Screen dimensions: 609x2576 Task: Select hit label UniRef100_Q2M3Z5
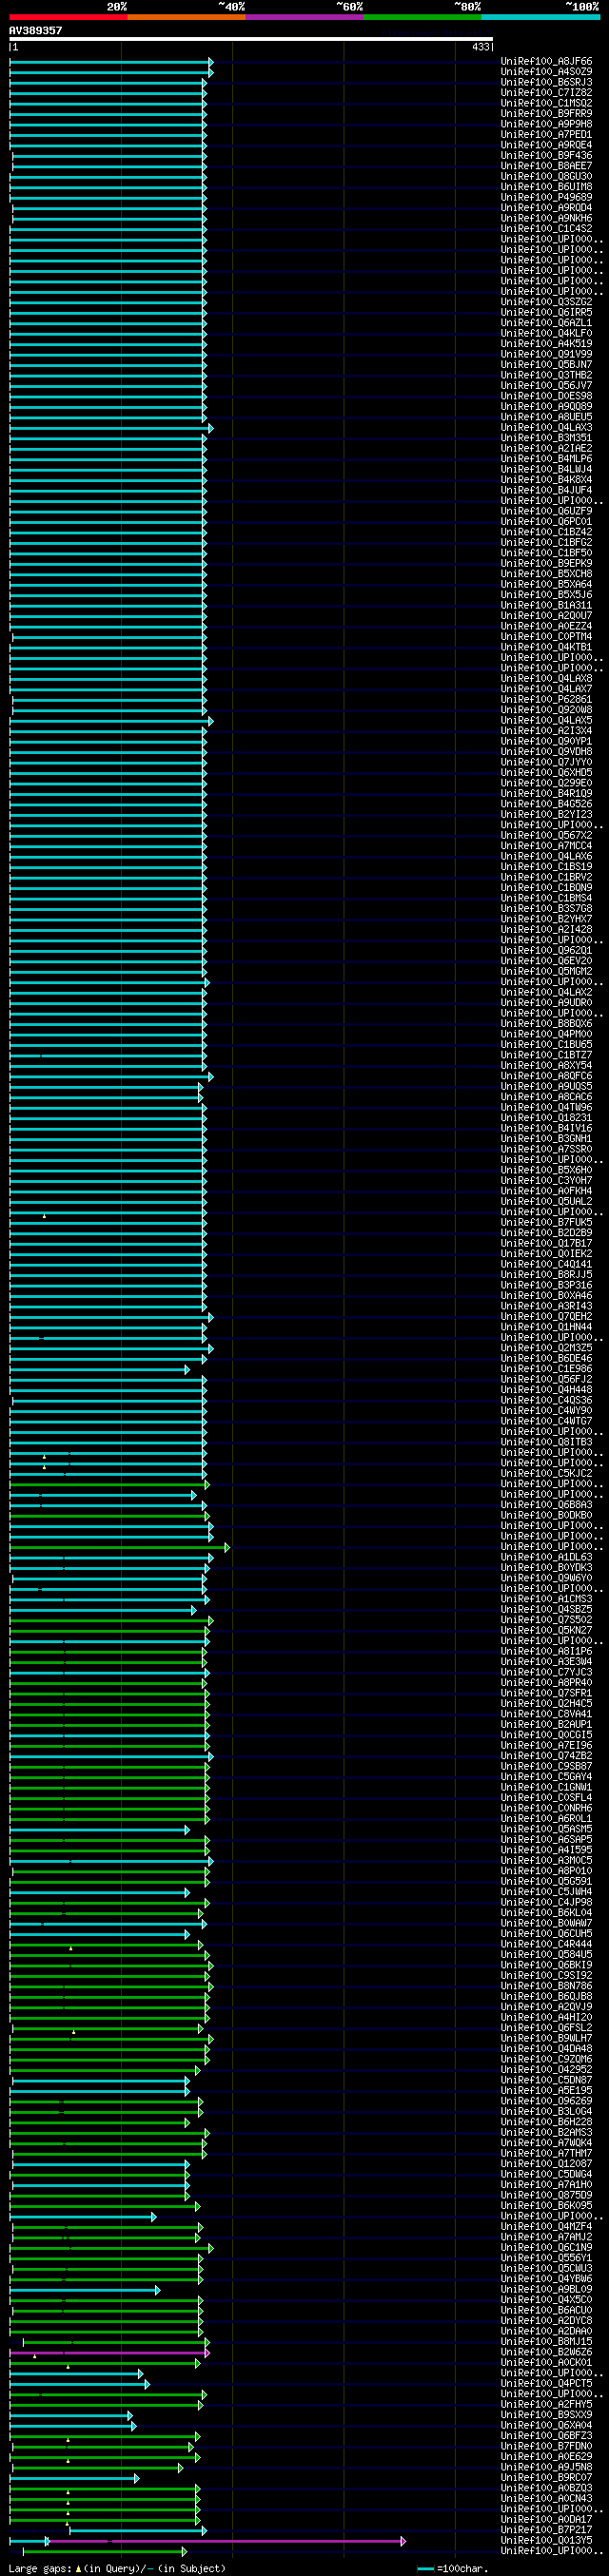[x=546, y=1348]
